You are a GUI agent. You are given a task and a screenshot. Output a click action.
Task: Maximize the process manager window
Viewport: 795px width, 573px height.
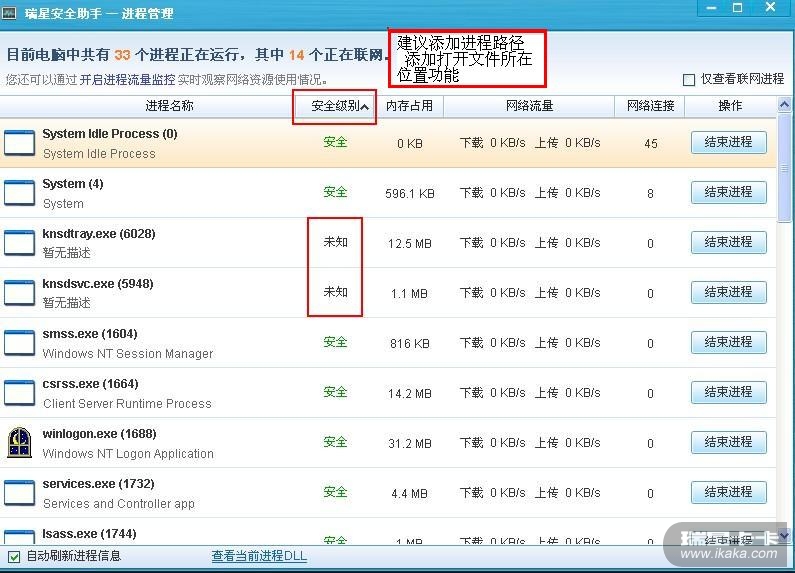(x=738, y=8)
